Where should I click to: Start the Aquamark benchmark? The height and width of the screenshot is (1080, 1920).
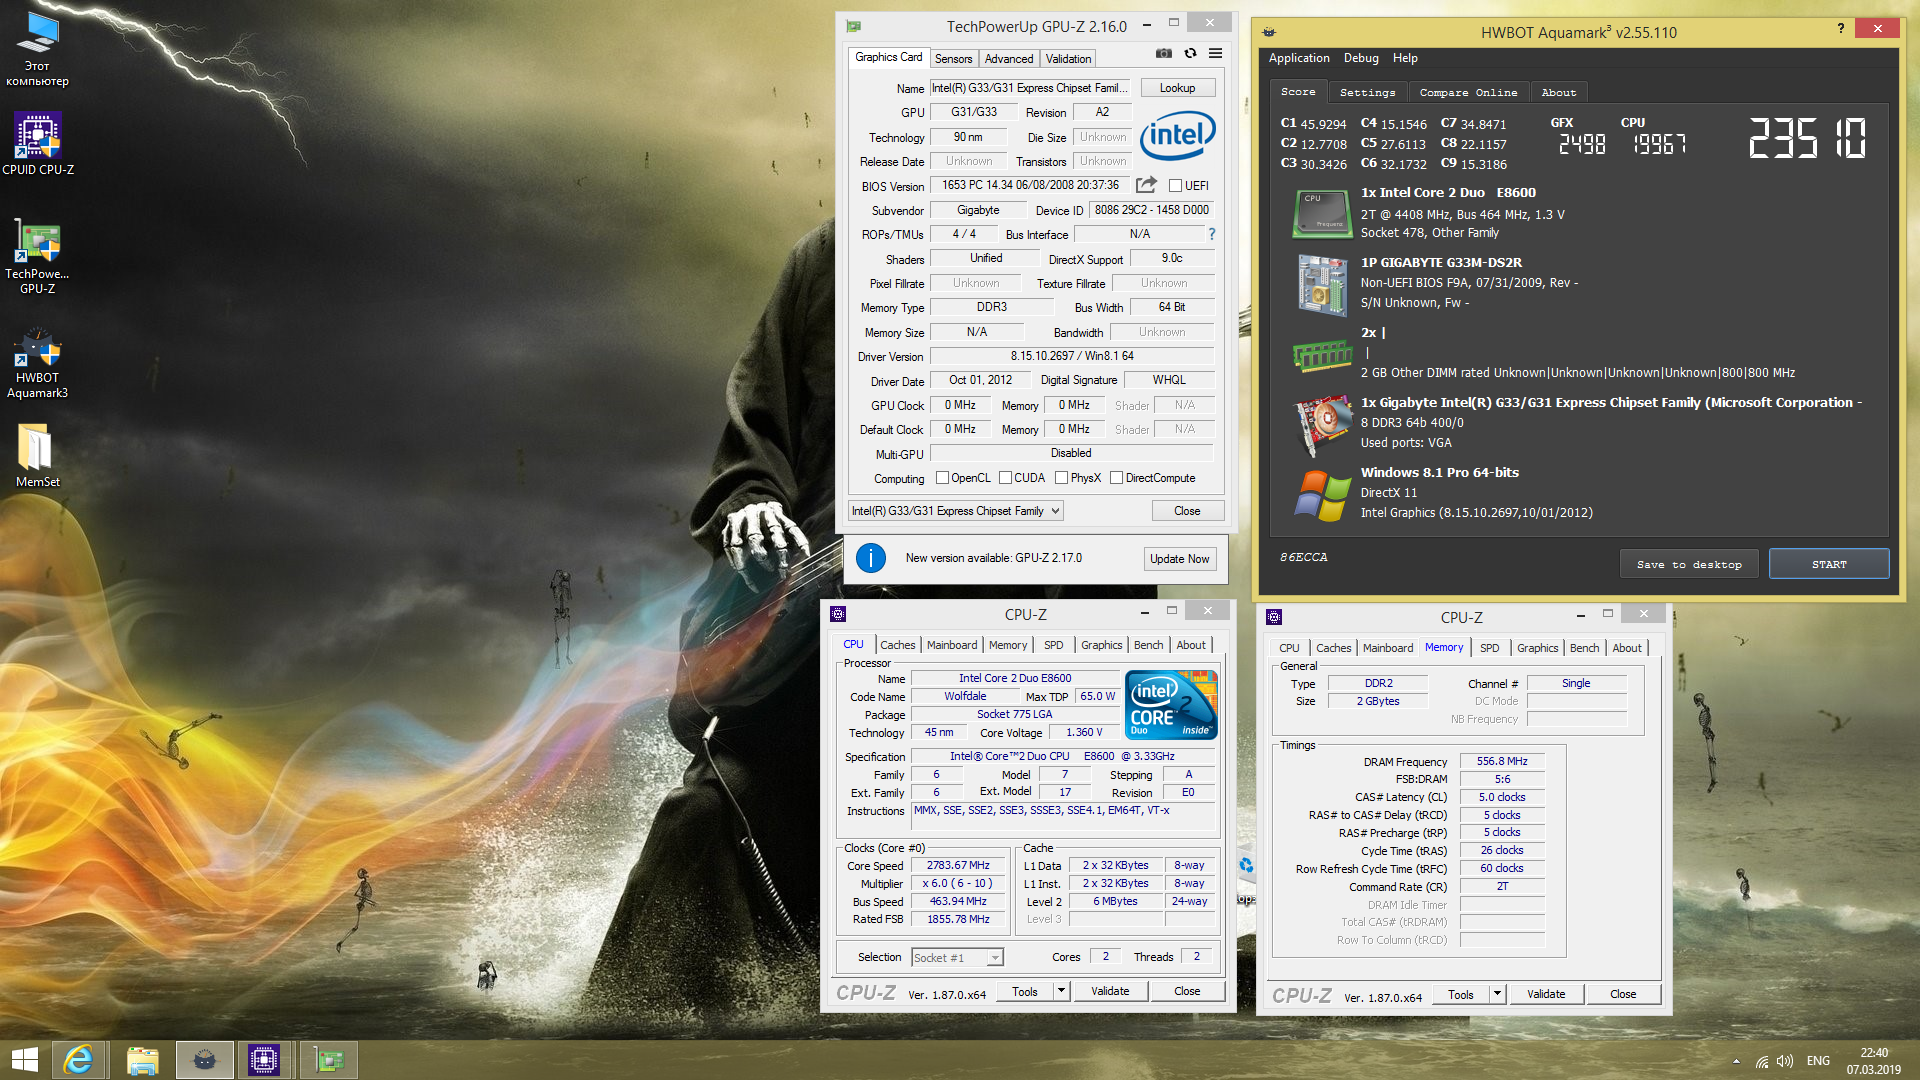click(x=1829, y=564)
